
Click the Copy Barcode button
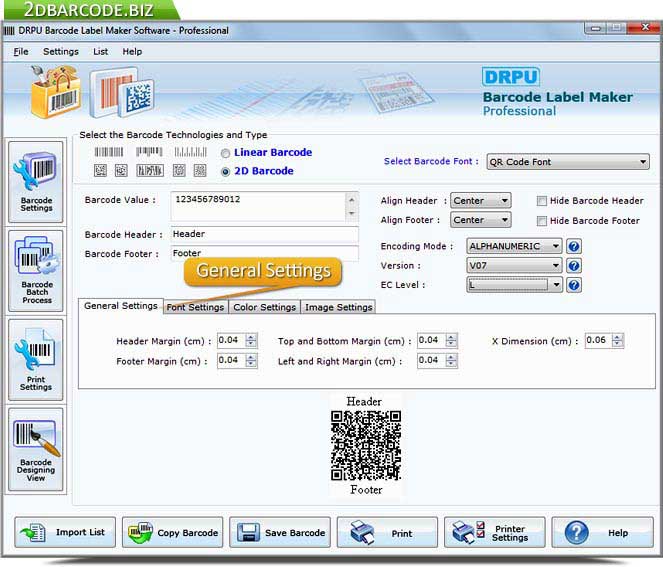173,532
